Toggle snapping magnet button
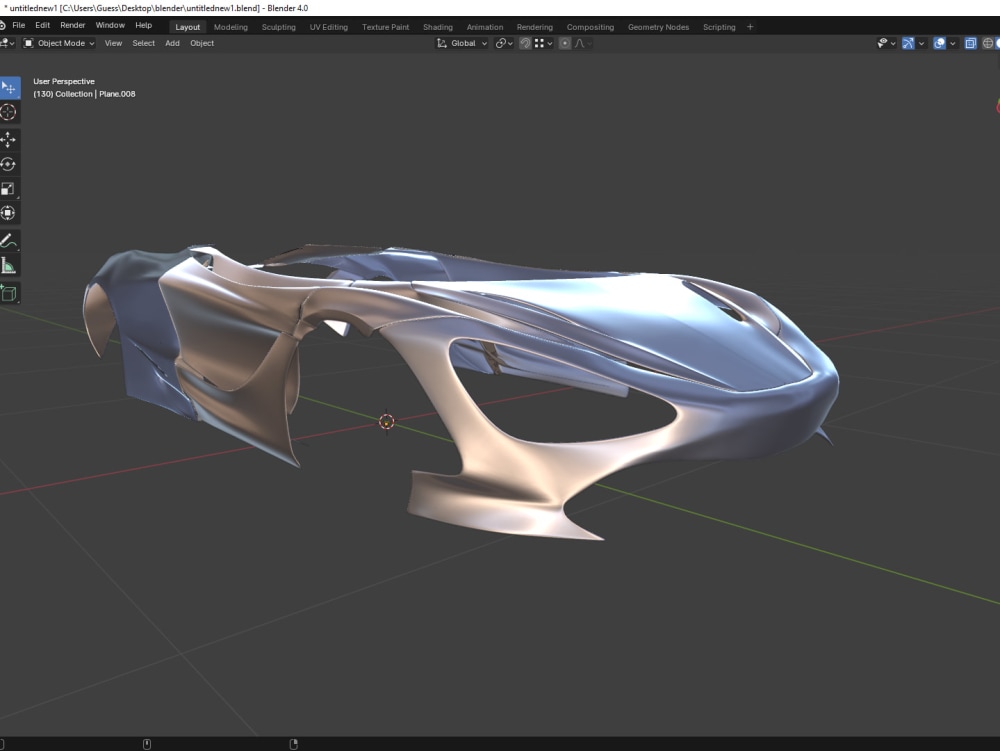 [x=525, y=43]
